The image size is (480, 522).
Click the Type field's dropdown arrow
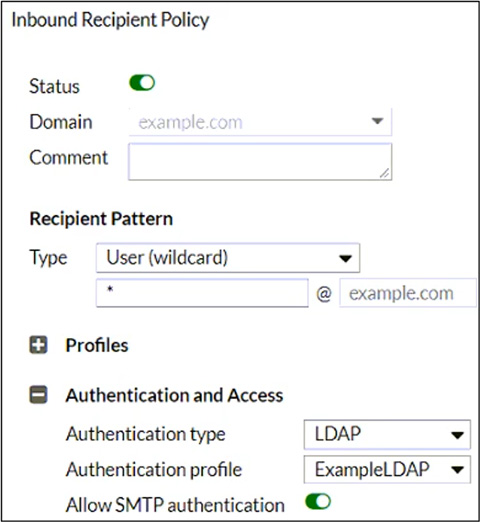[345, 258]
